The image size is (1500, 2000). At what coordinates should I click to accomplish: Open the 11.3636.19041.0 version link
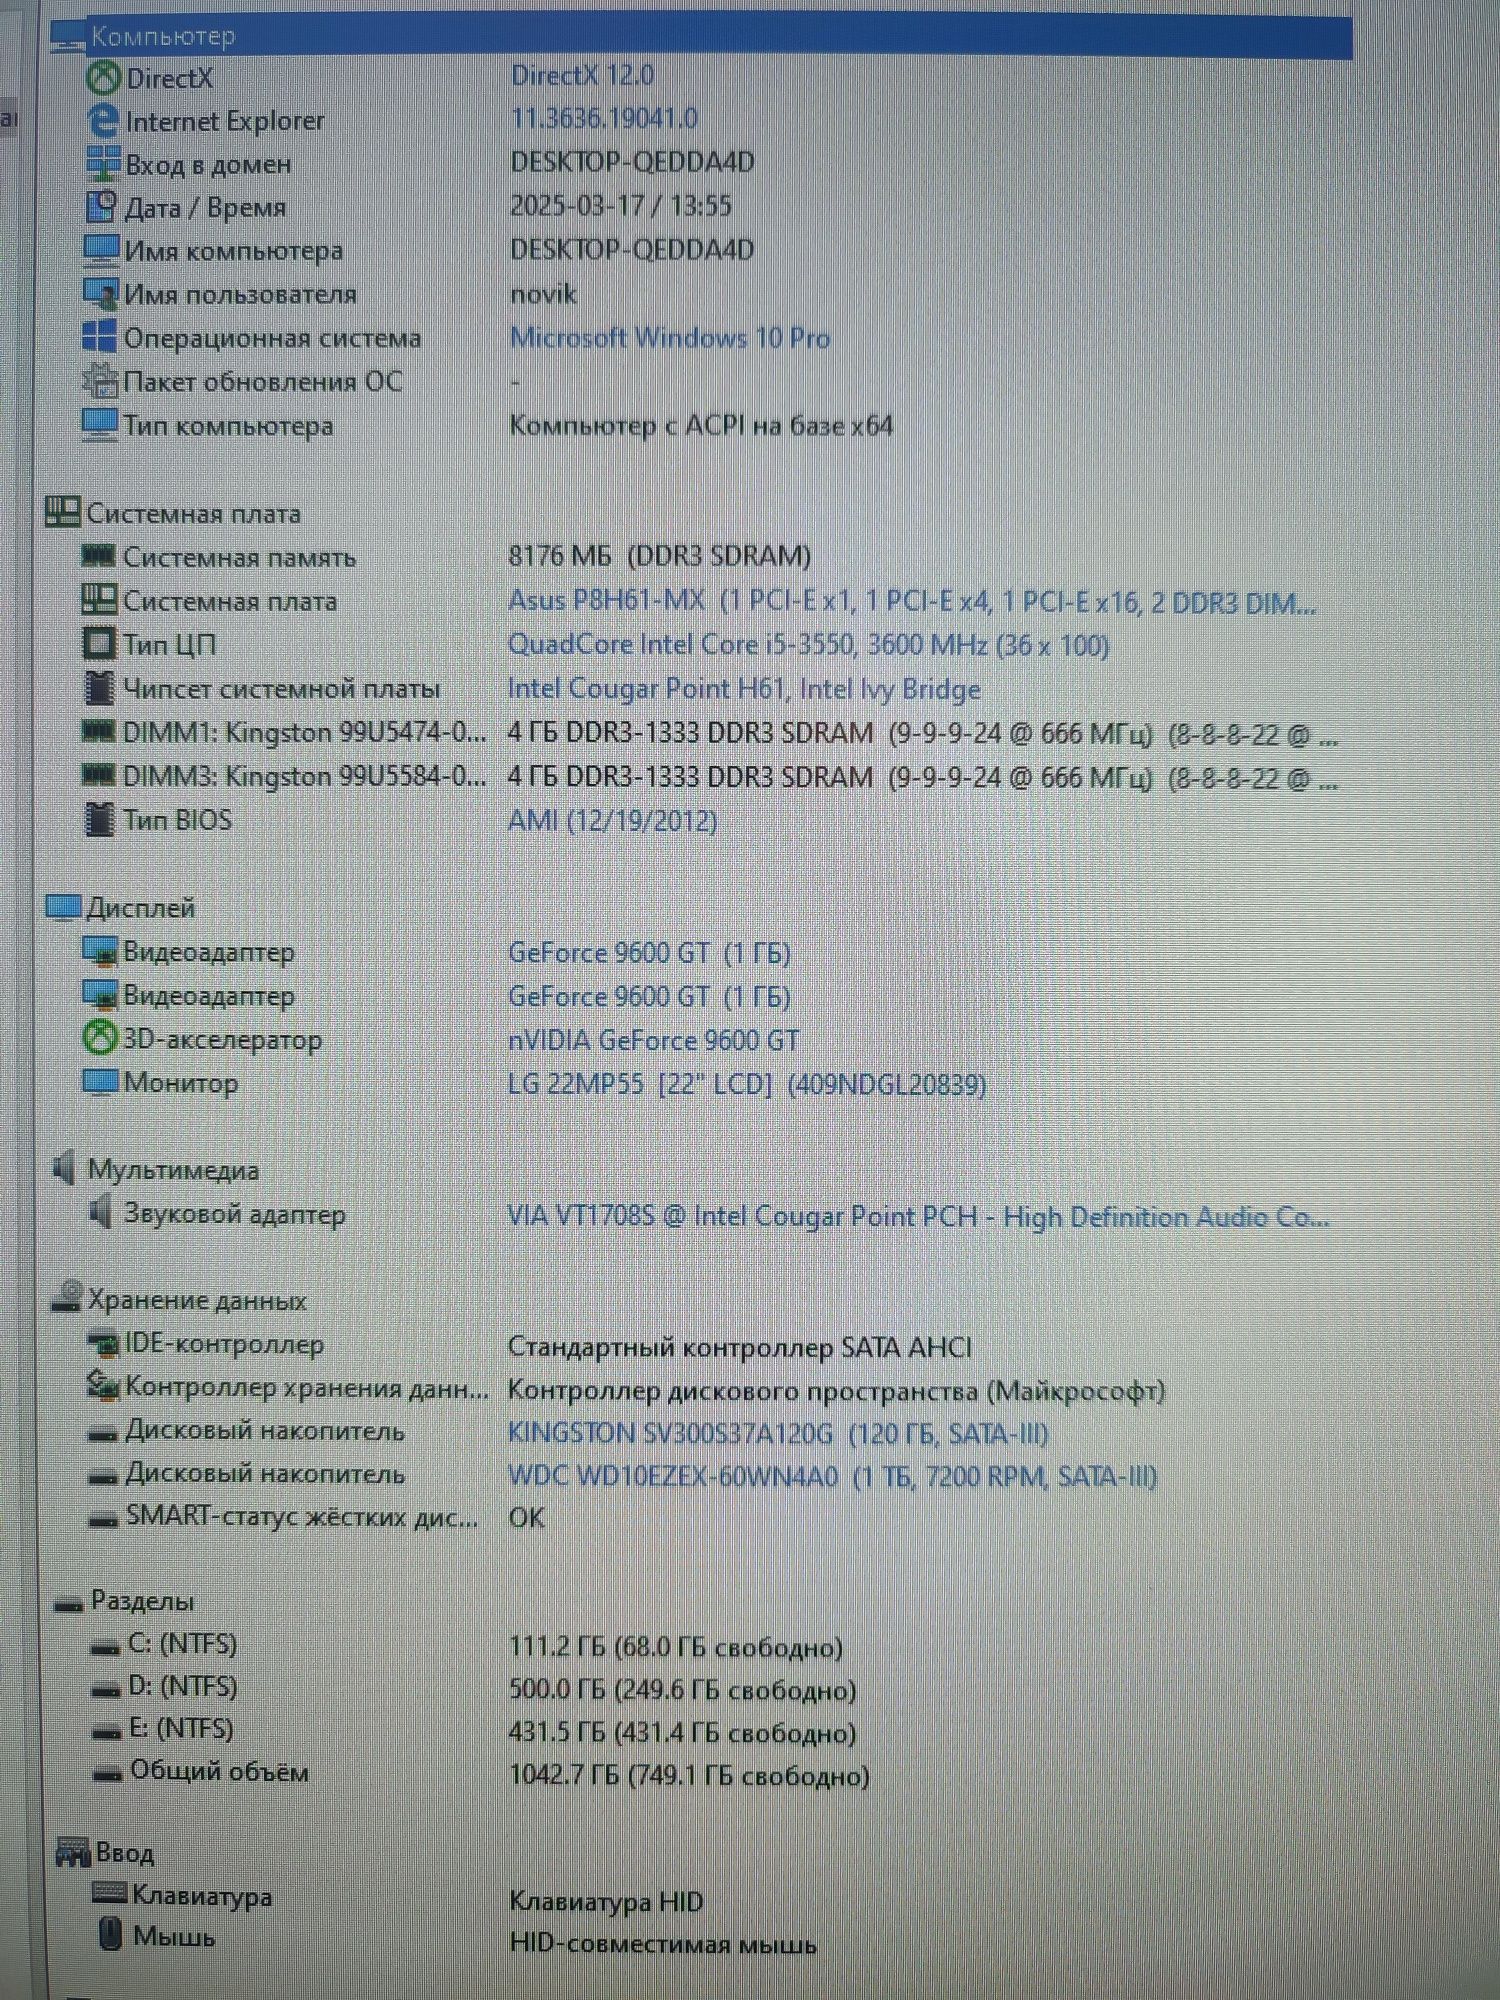[x=604, y=118]
